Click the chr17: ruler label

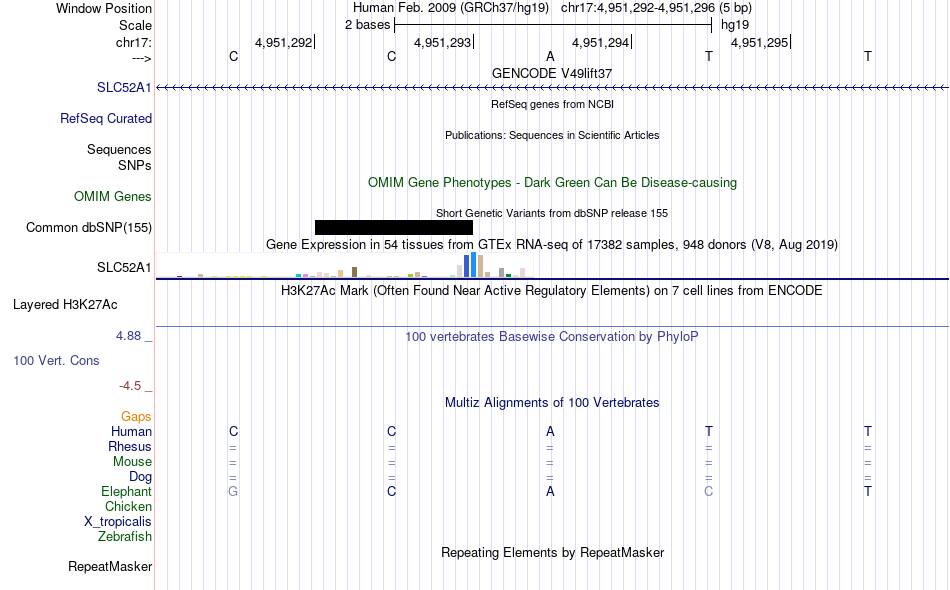click(134, 43)
